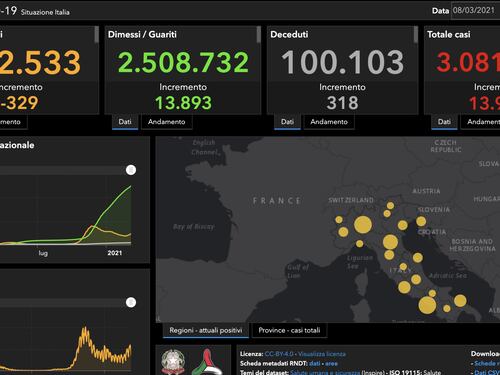Click the Dimessi / Guariti heading
Viewport: 500px width, 375px height.
[x=142, y=34]
